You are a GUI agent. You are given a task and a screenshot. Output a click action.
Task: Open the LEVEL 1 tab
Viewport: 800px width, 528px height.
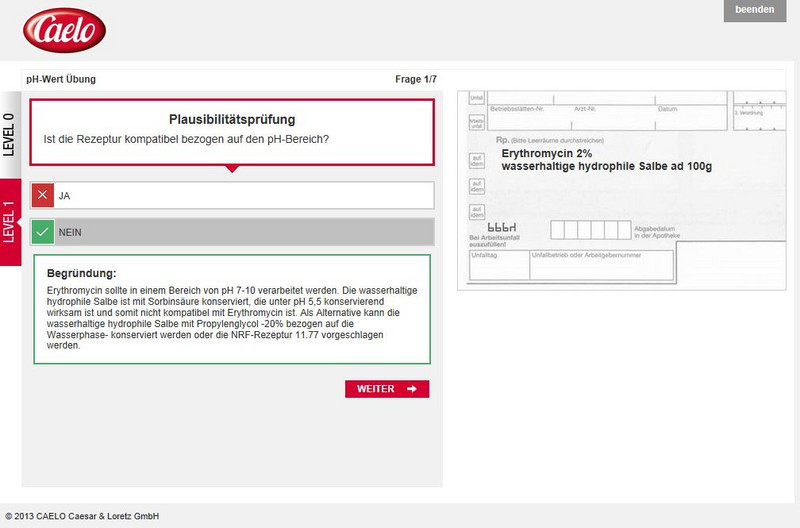click(10, 222)
